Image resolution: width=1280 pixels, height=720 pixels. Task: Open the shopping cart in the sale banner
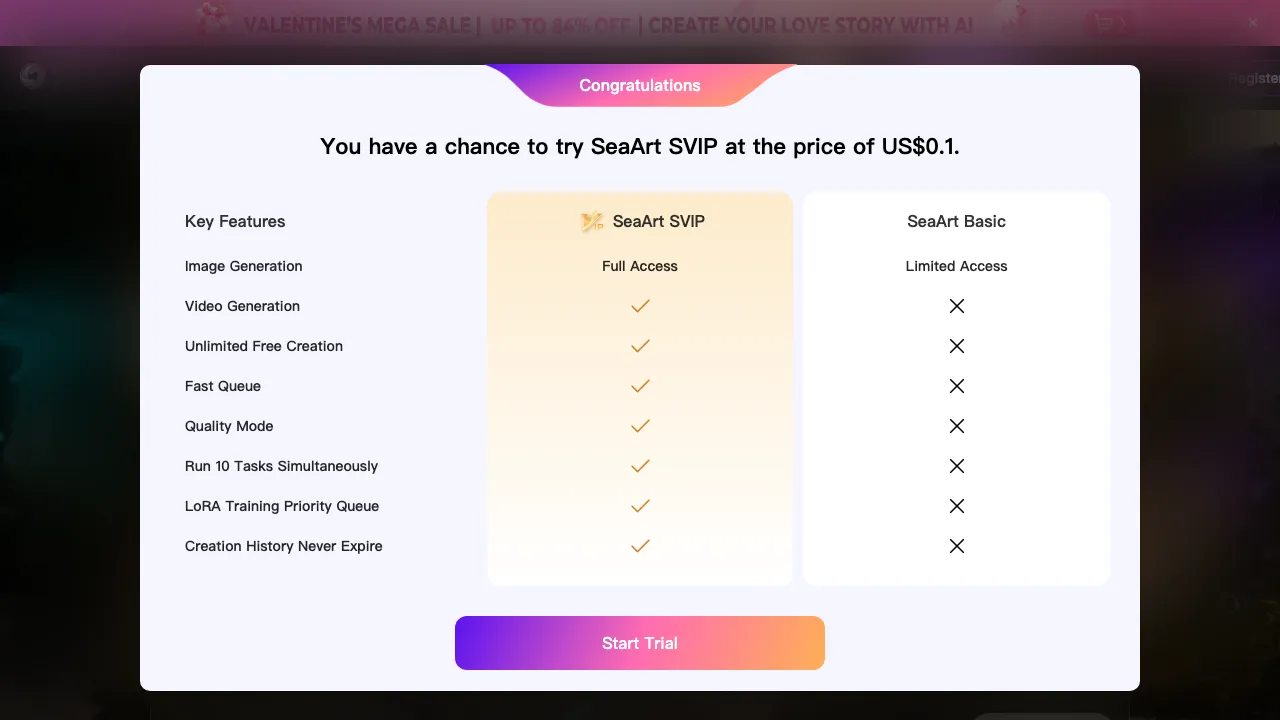coord(1108,23)
